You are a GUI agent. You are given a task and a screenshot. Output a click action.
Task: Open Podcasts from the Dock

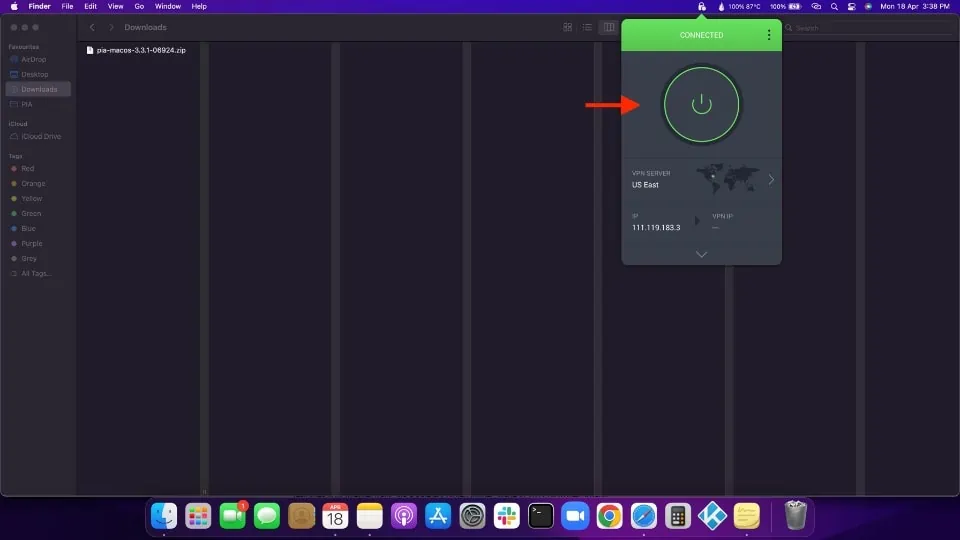click(x=404, y=516)
